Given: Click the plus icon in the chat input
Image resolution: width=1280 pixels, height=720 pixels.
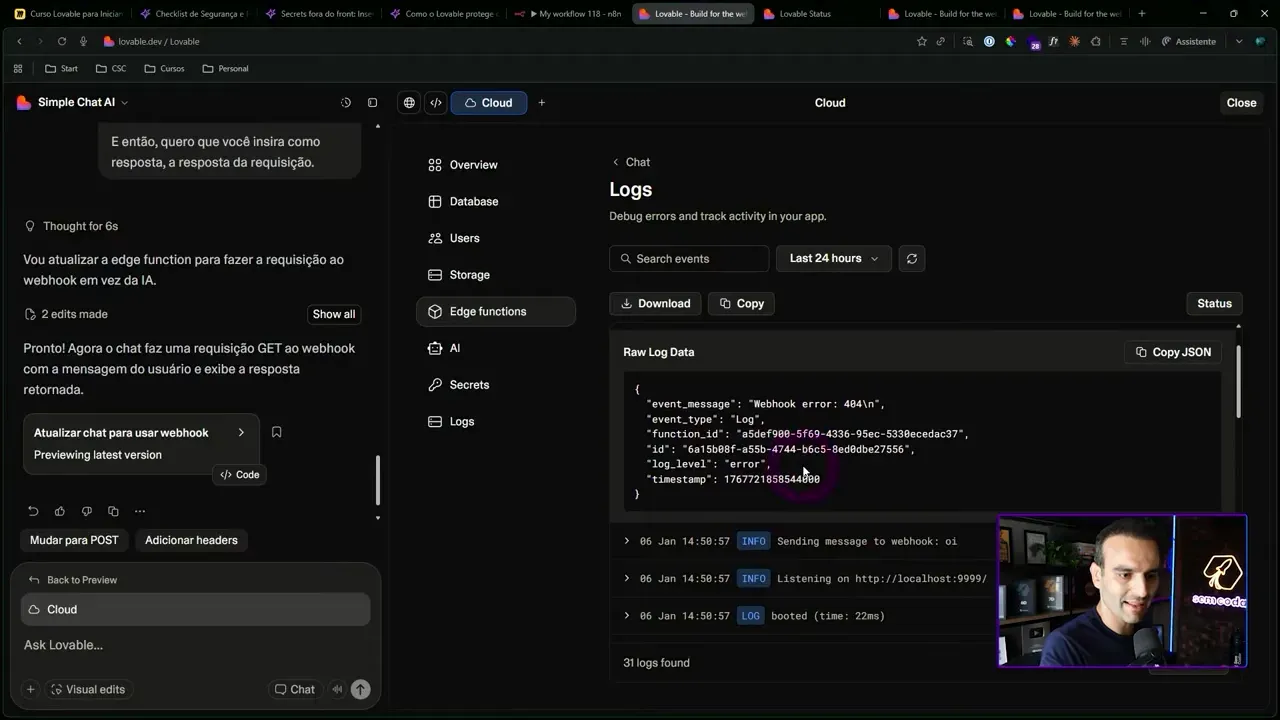Looking at the screenshot, I should pos(30,689).
